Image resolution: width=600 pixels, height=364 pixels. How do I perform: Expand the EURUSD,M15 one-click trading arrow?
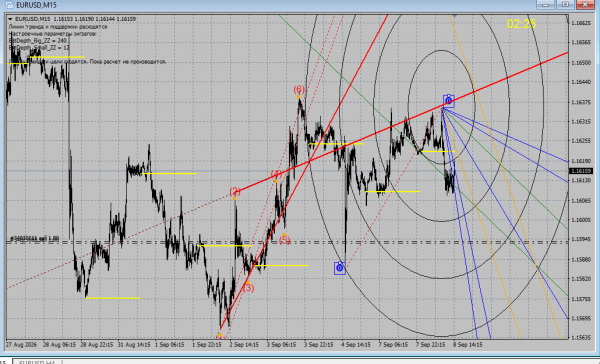click(10, 19)
